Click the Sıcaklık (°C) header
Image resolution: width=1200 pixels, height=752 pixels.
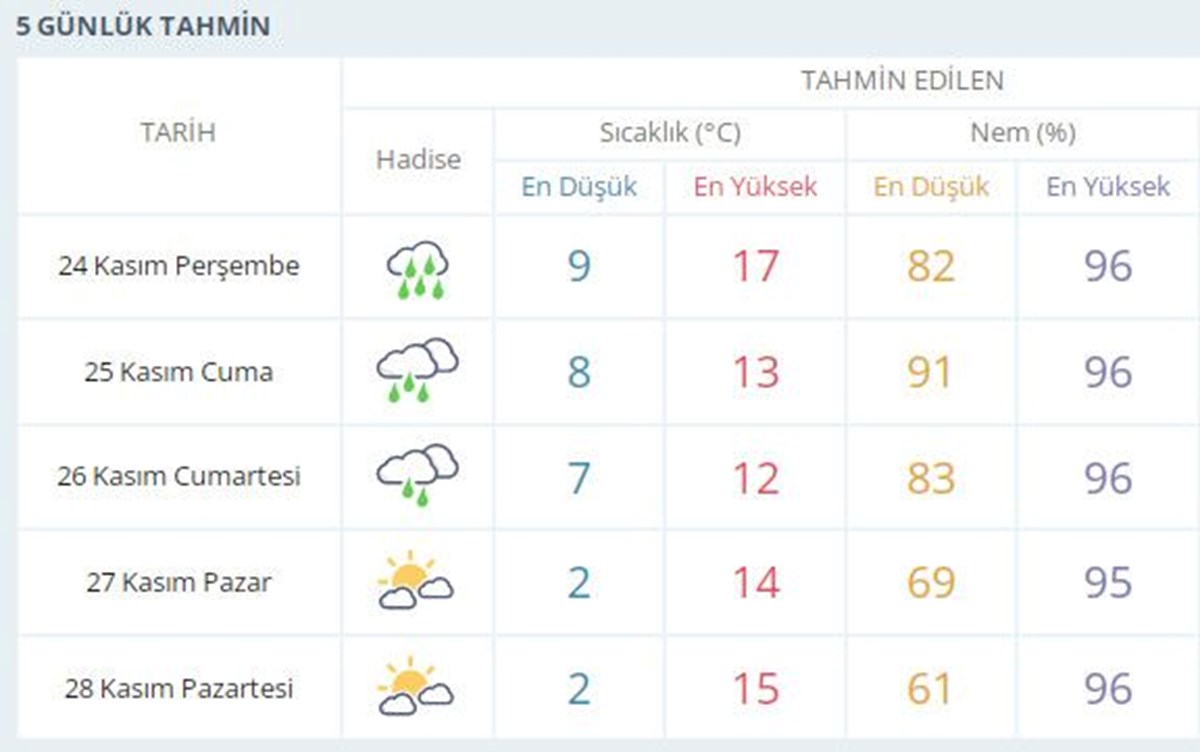point(670,133)
